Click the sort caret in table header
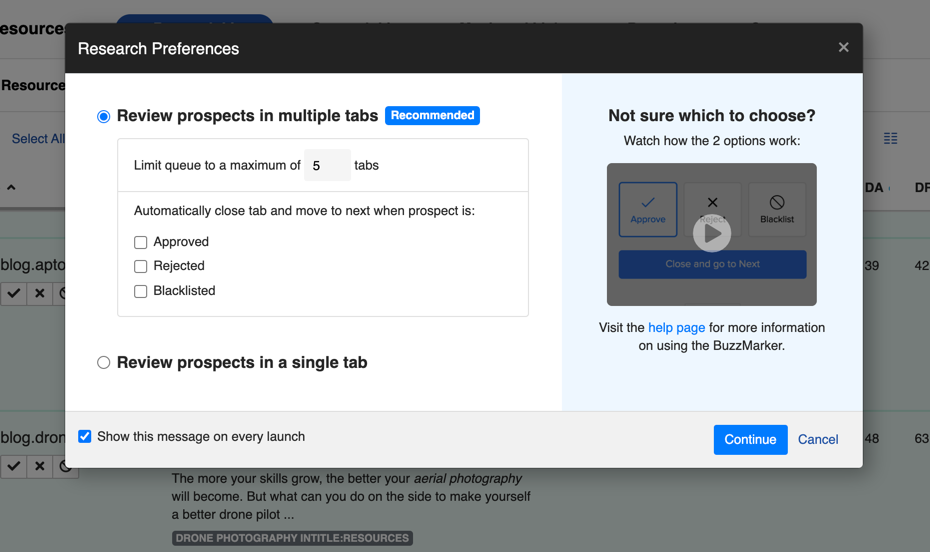 point(11,187)
